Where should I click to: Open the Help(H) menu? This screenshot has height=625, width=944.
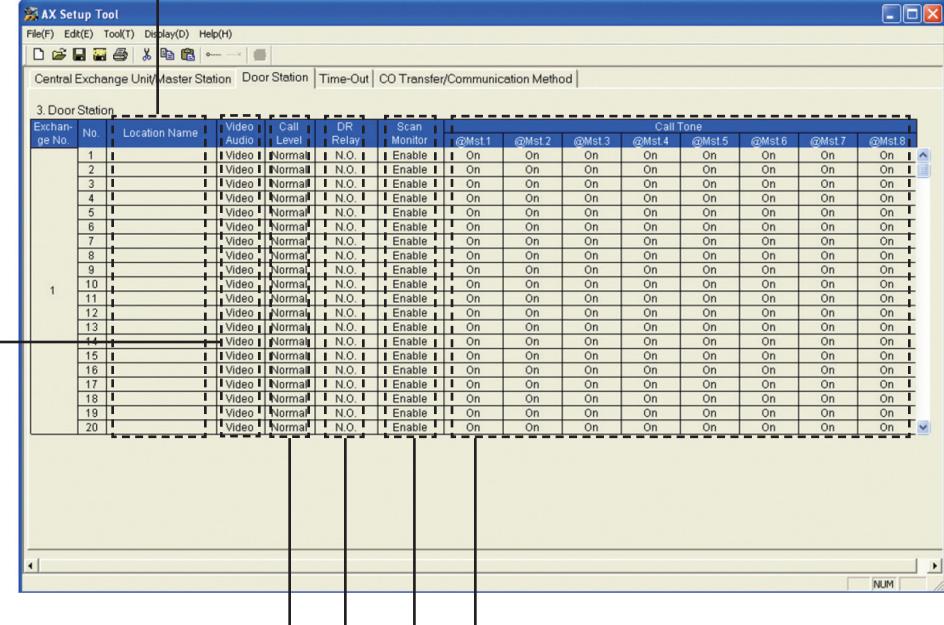[x=215, y=34]
